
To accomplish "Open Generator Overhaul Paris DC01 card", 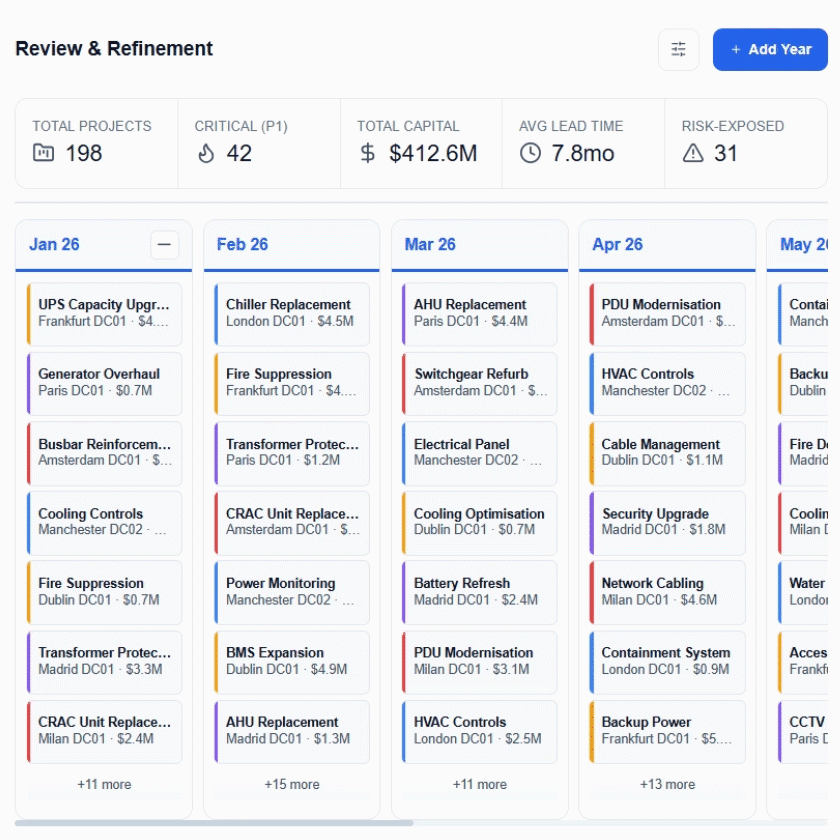I will click(x=104, y=382).
